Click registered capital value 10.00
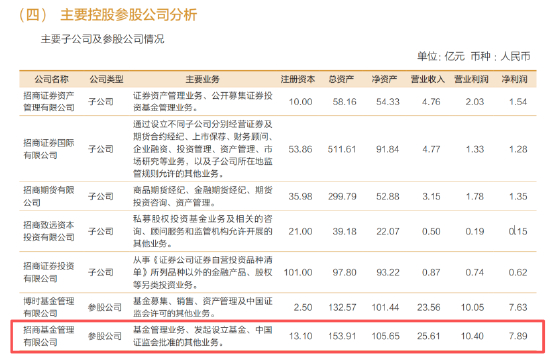 click(x=300, y=102)
